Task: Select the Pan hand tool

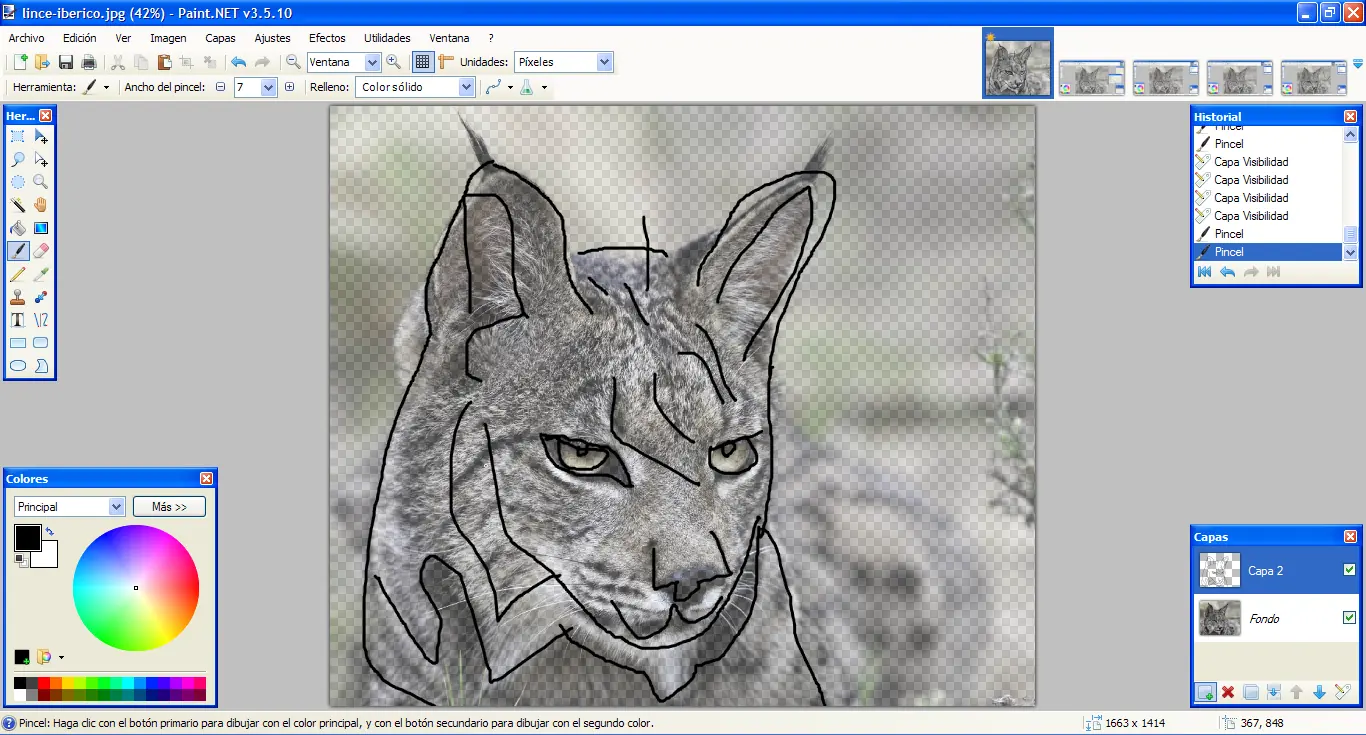Action: 41,205
